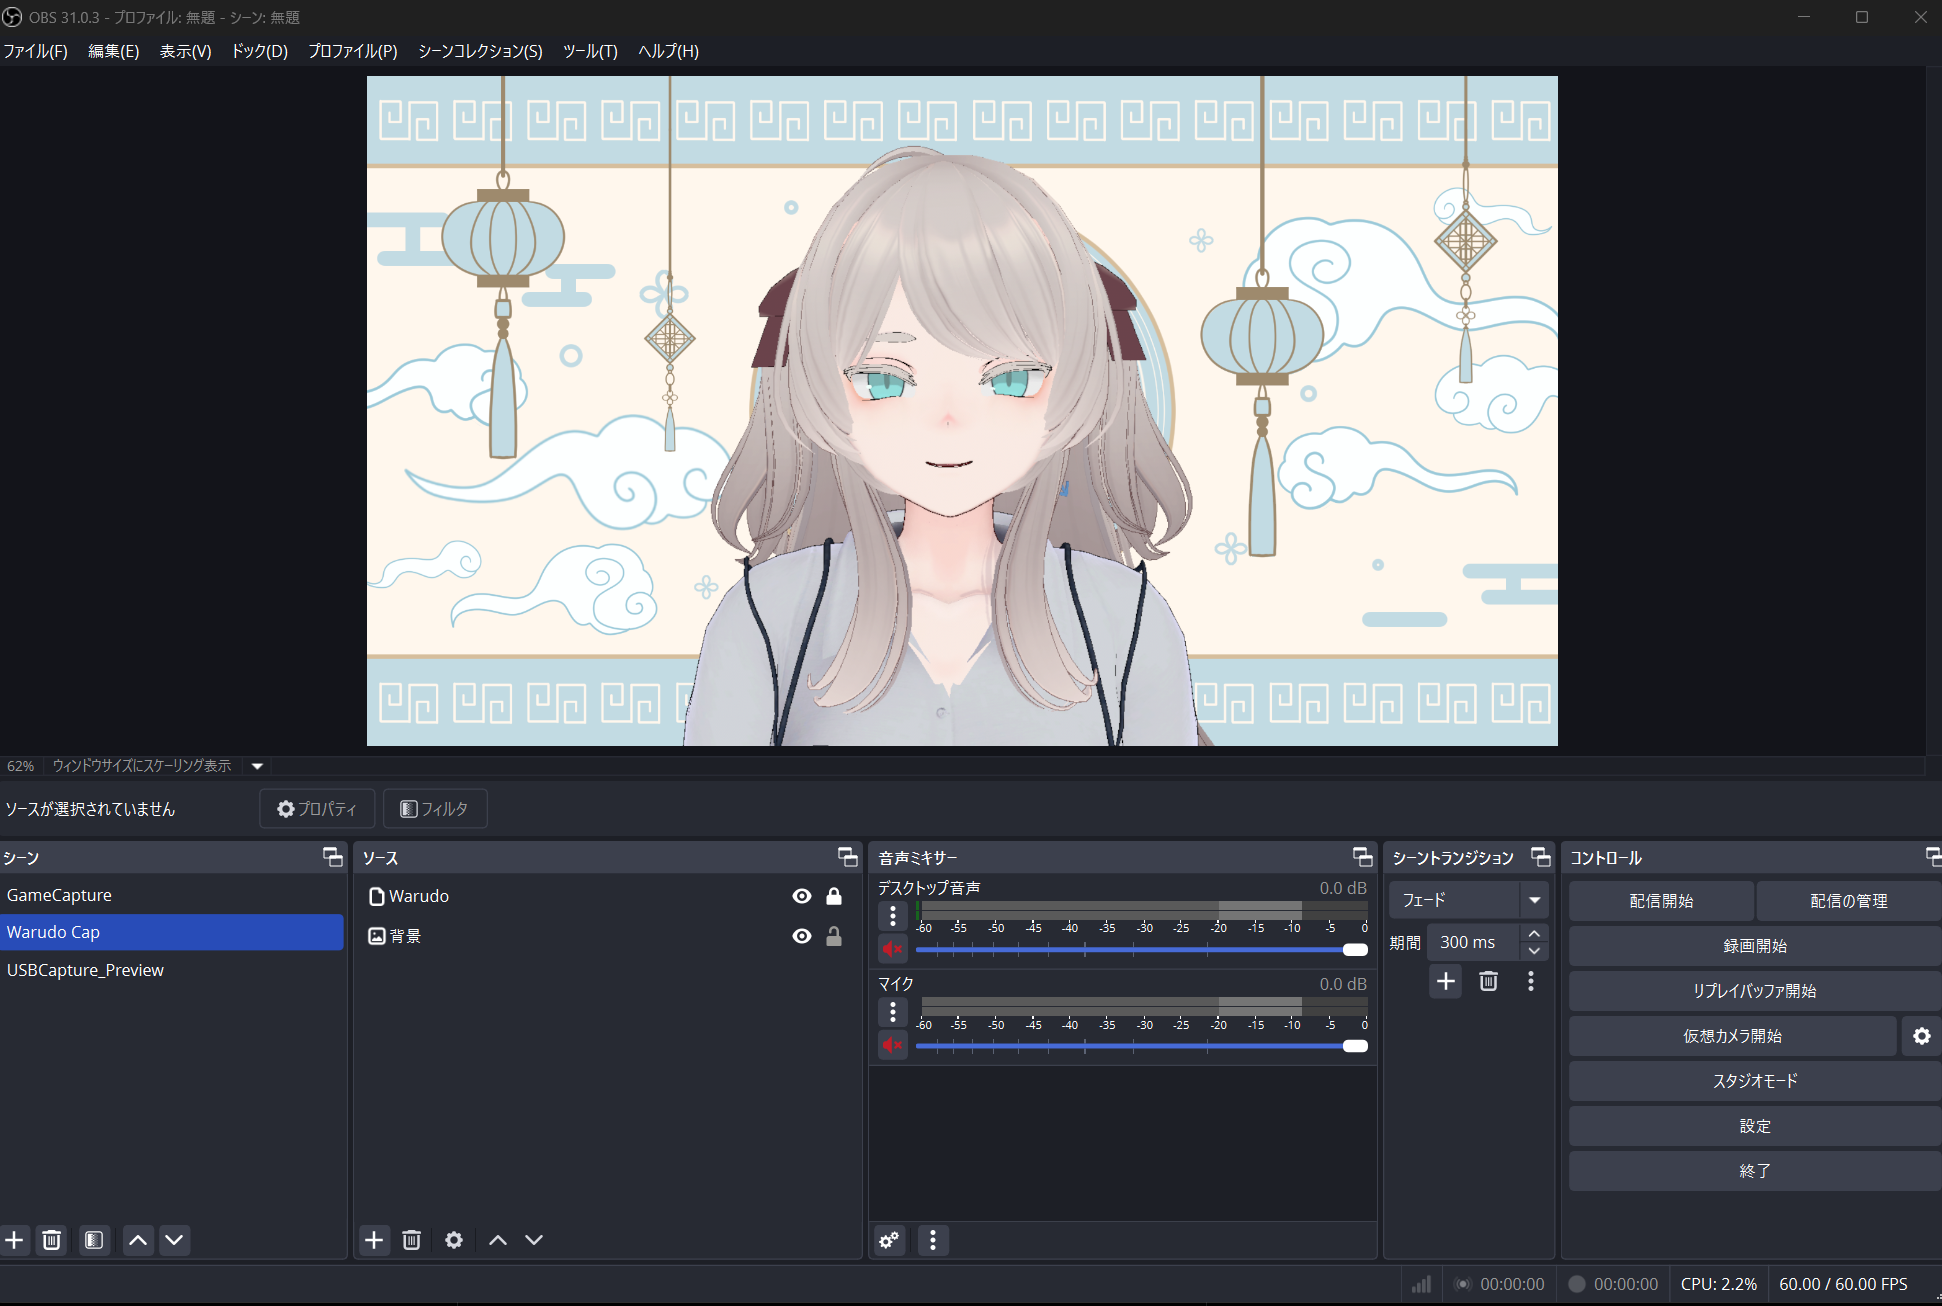
Task: Open audio mixer options three-dot menu
Action: (933, 1240)
